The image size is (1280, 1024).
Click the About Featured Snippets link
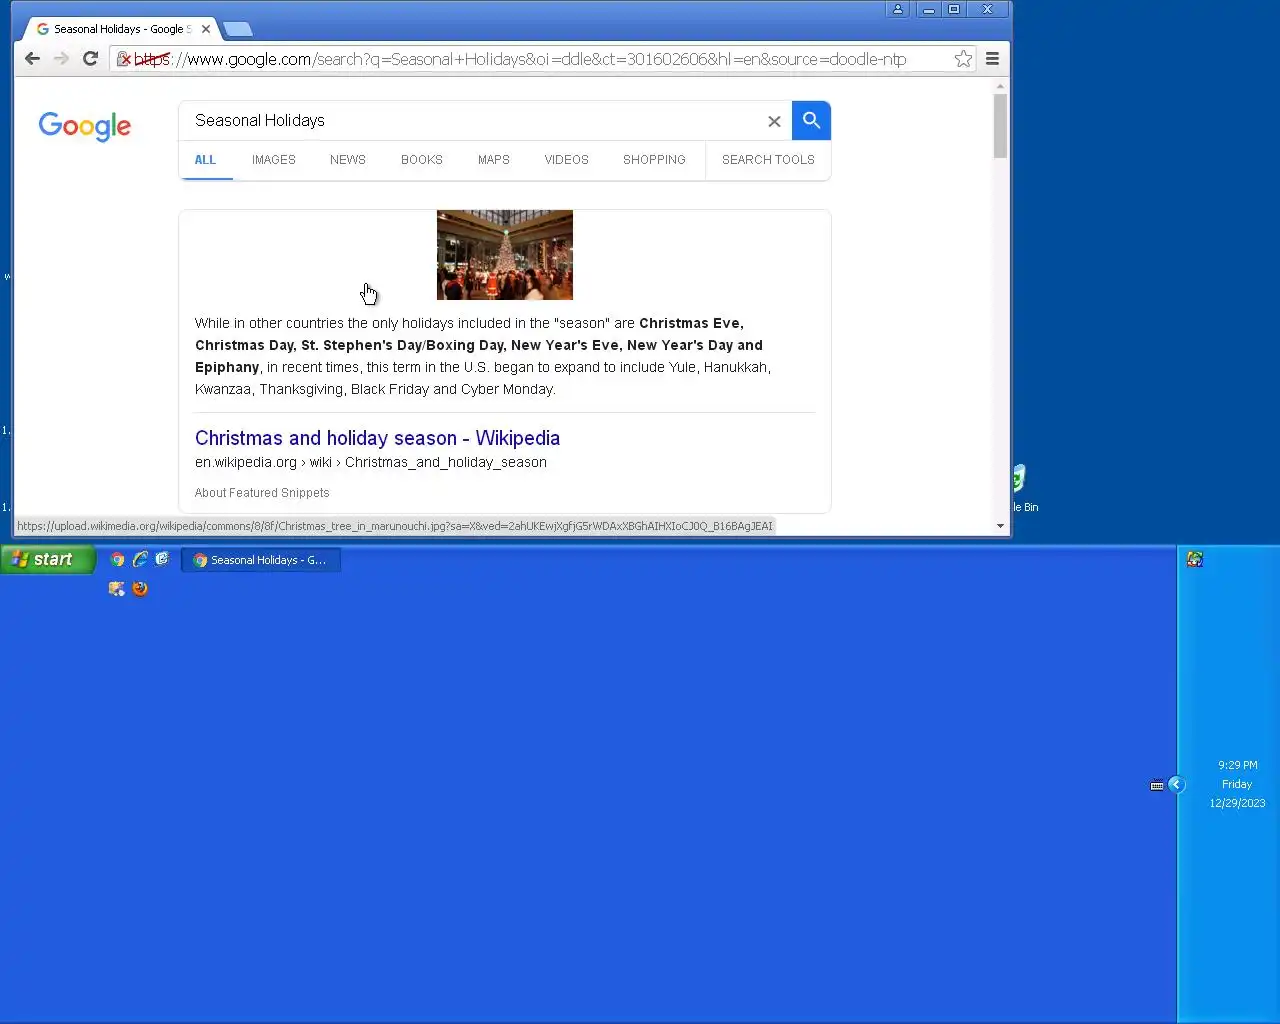(x=262, y=493)
